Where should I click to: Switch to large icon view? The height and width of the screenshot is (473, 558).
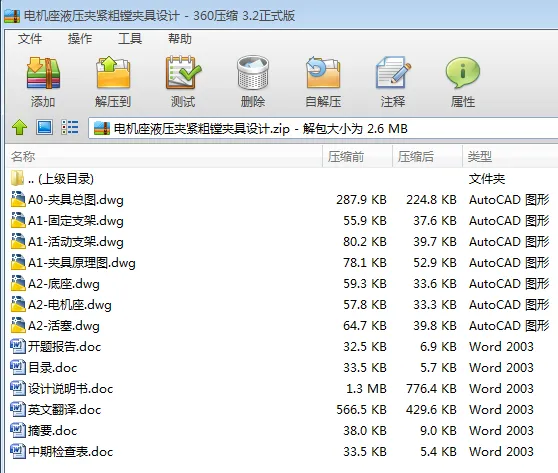pyautogui.click(x=44, y=127)
